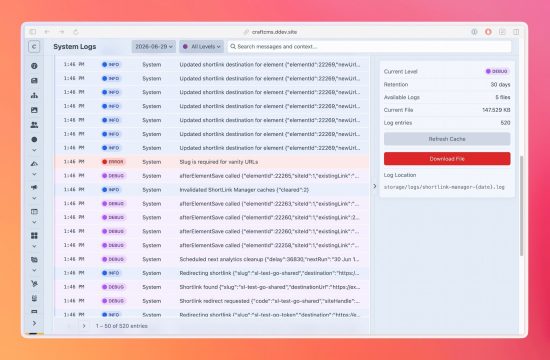Open the All Levels filter dropdown
The height and width of the screenshot is (360, 550).
click(x=201, y=46)
